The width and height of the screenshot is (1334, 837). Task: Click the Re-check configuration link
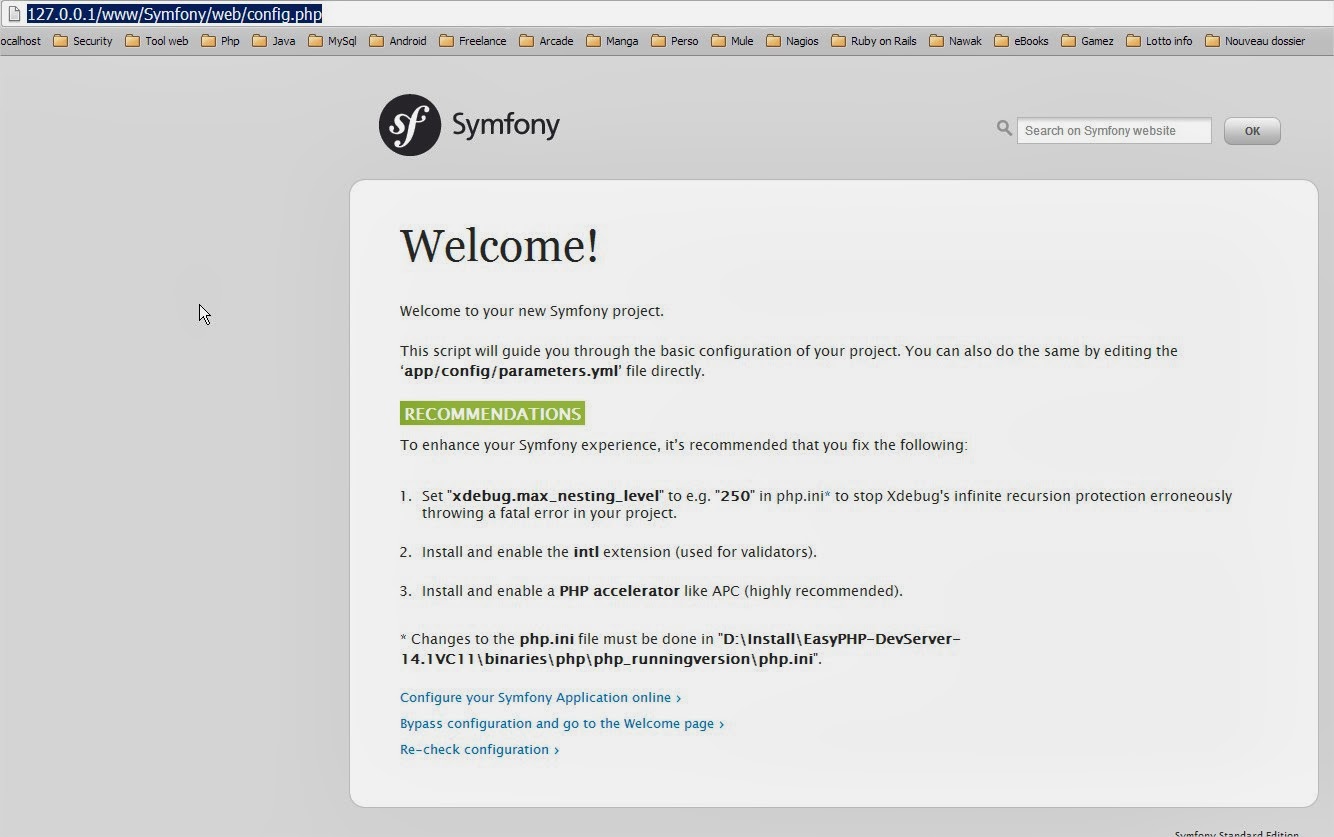479,749
